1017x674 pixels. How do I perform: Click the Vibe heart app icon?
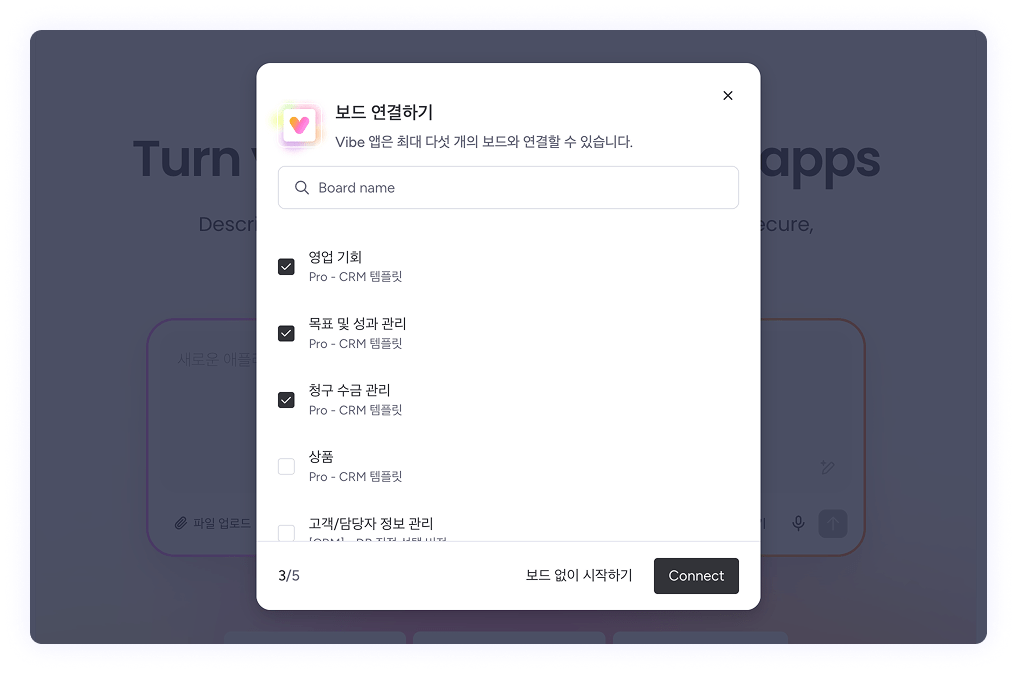point(299,125)
